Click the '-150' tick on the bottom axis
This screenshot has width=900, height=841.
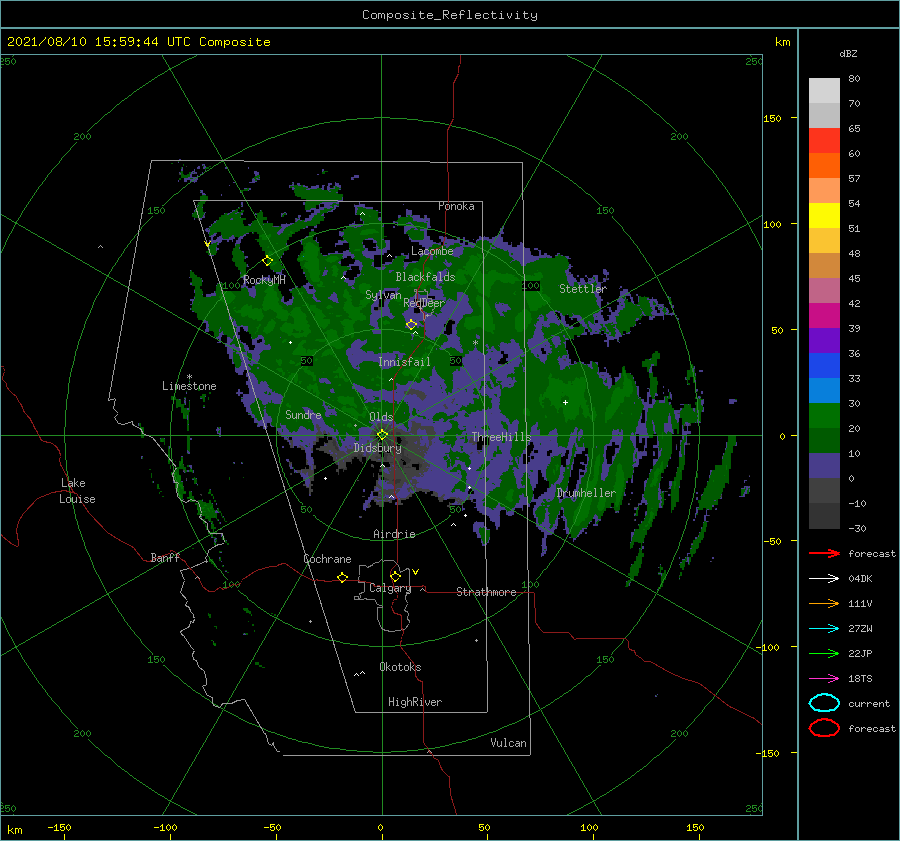(59, 827)
